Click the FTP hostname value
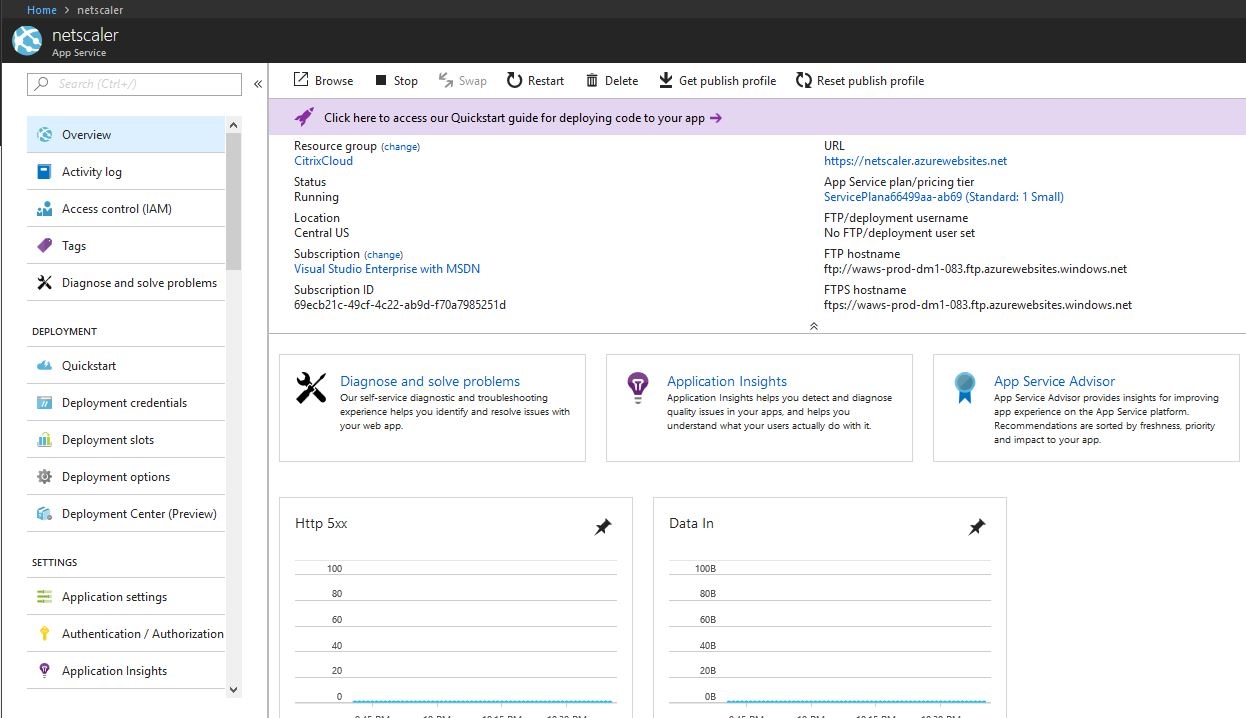 pos(975,269)
